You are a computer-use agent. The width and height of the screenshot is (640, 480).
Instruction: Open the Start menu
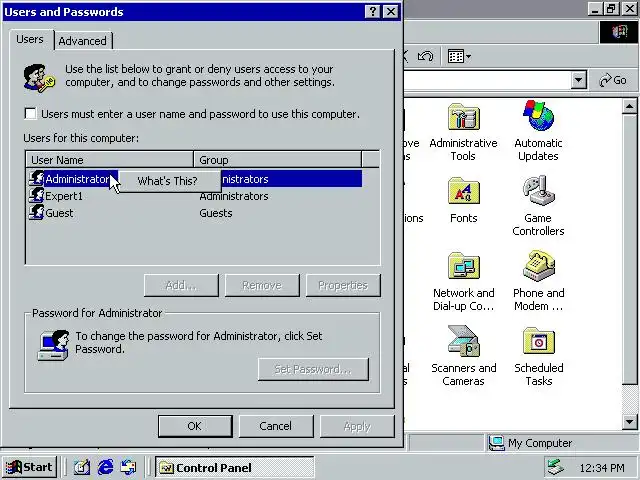[x=29, y=467]
